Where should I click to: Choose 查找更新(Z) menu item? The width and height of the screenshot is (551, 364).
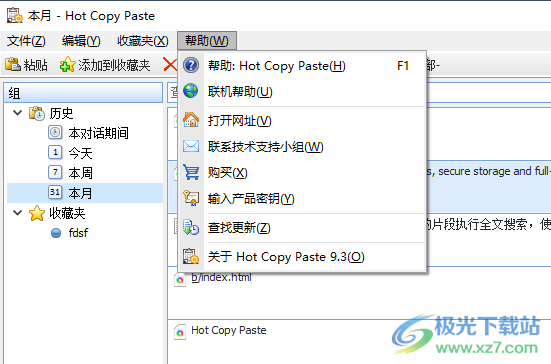point(302,228)
